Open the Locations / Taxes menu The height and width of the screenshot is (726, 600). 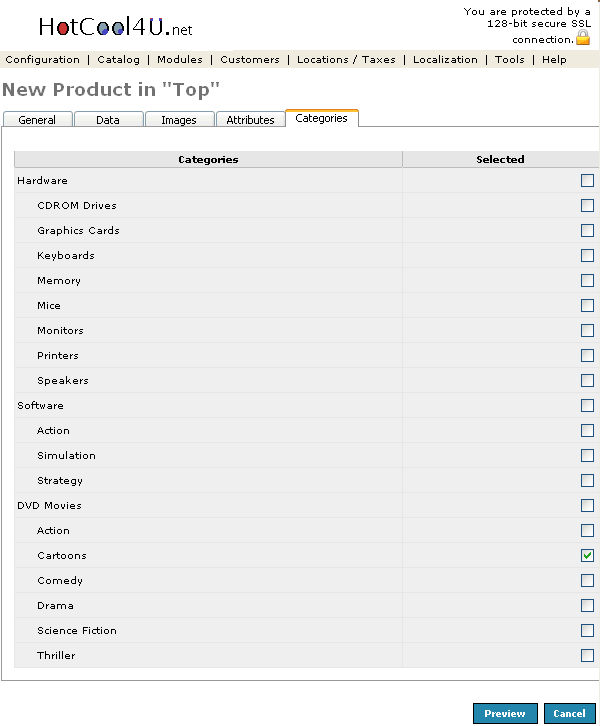346,60
